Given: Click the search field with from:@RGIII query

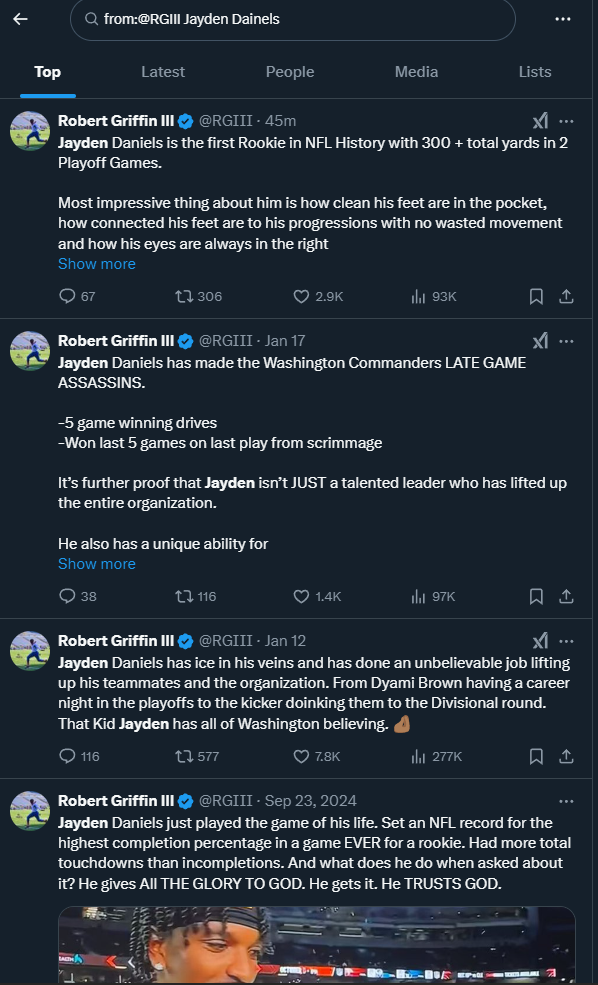Looking at the screenshot, I should click(x=293, y=19).
